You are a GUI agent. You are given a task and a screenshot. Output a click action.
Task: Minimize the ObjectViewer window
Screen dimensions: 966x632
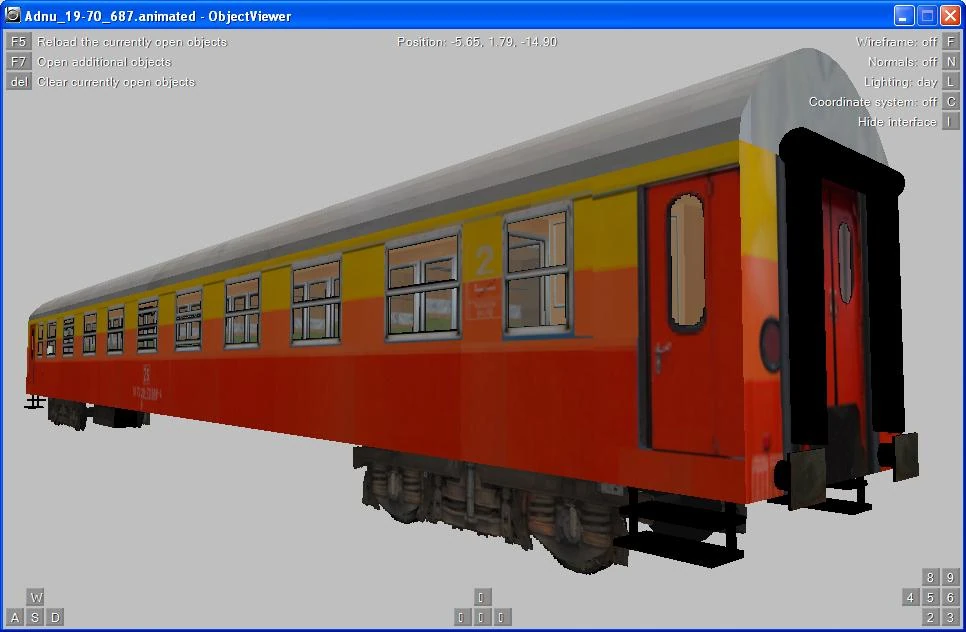tap(904, 15)
